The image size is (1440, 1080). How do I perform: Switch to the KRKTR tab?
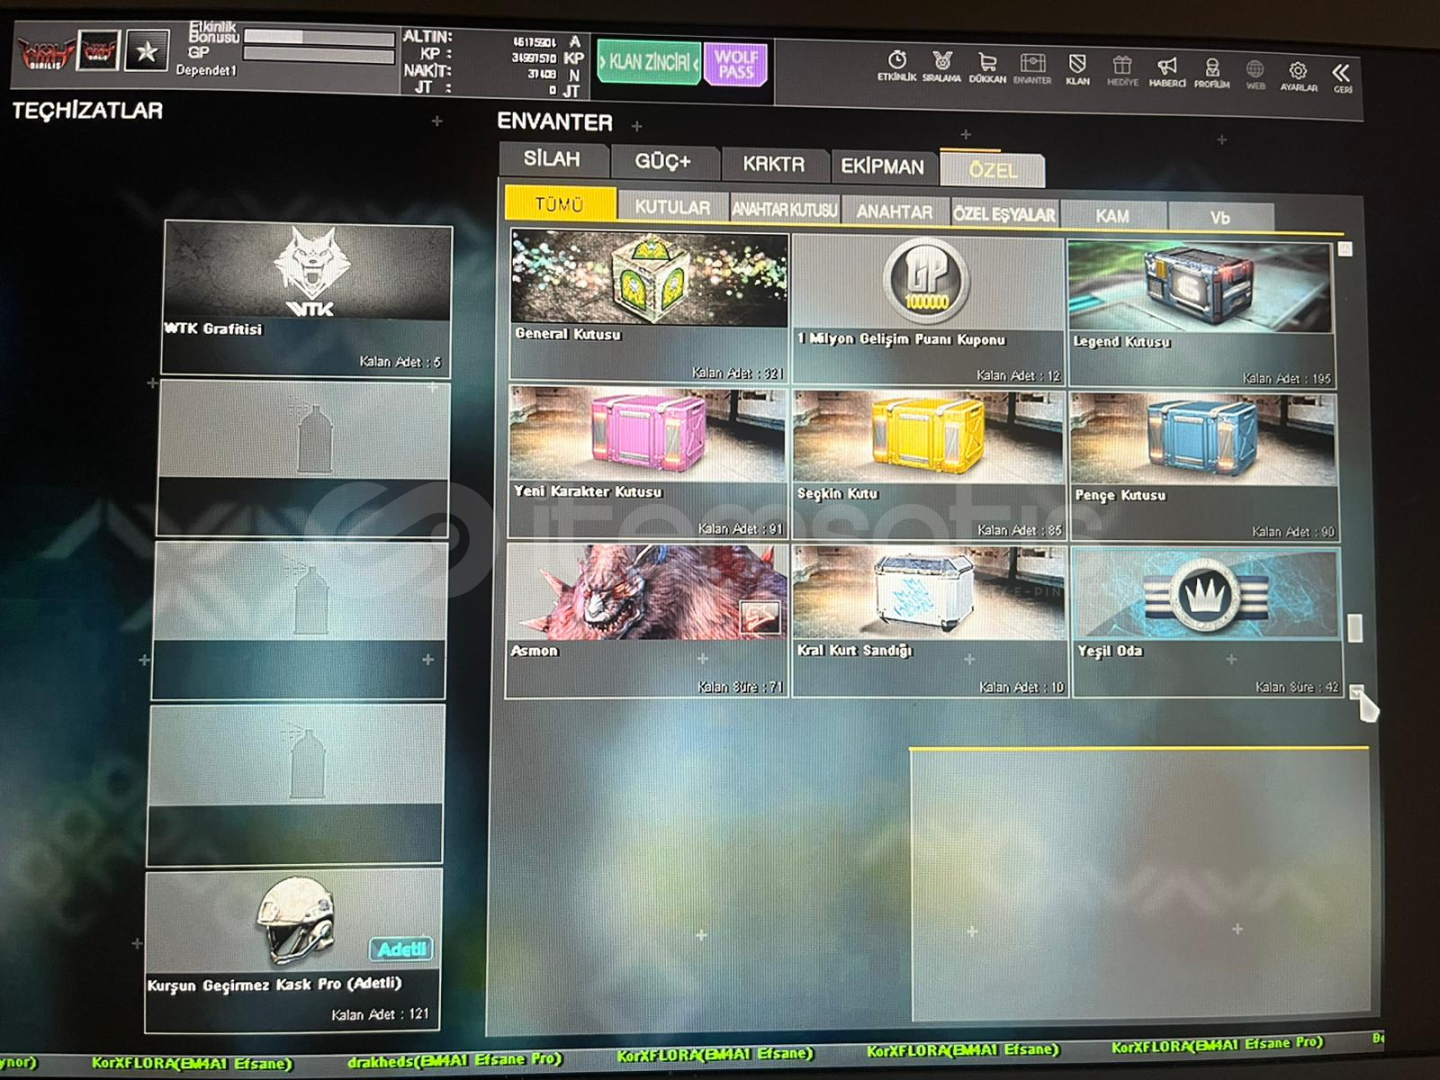773,164
